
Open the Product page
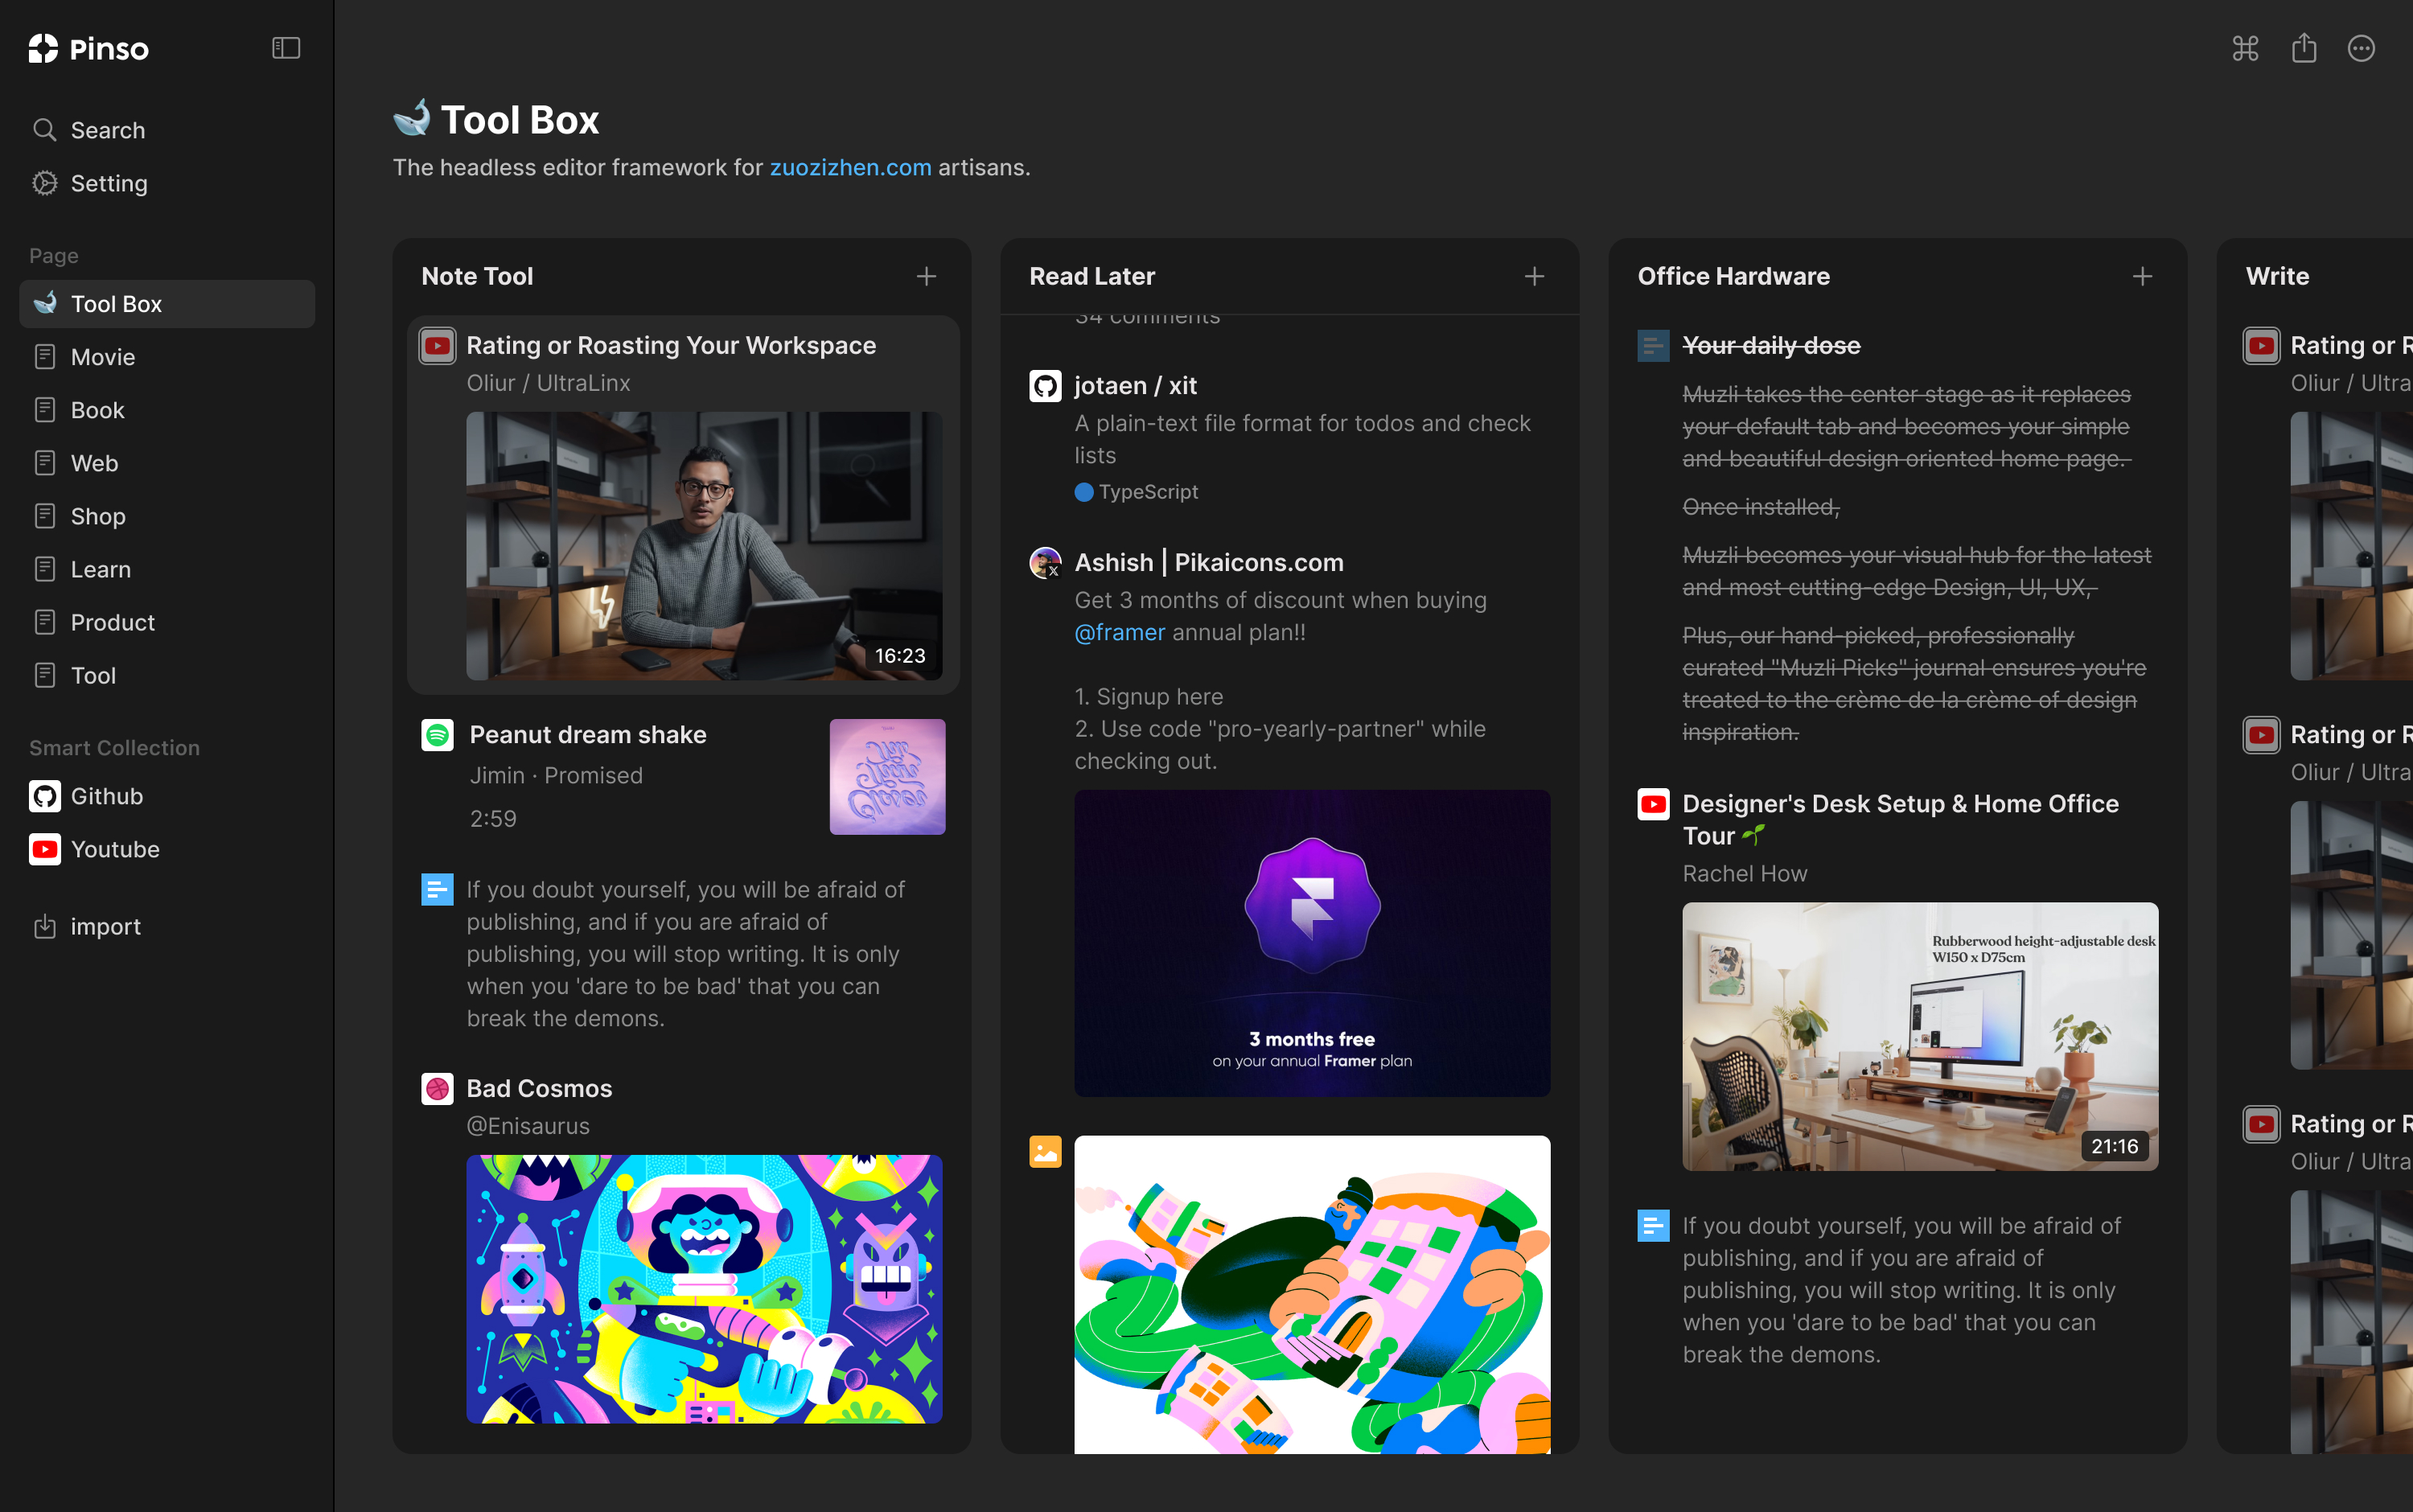[x=167, y=622]
